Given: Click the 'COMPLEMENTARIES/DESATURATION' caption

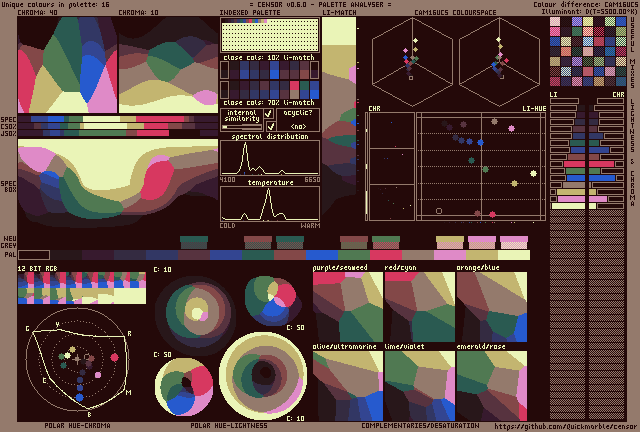Looking at the screenshot, I should (x=420, y=425).
